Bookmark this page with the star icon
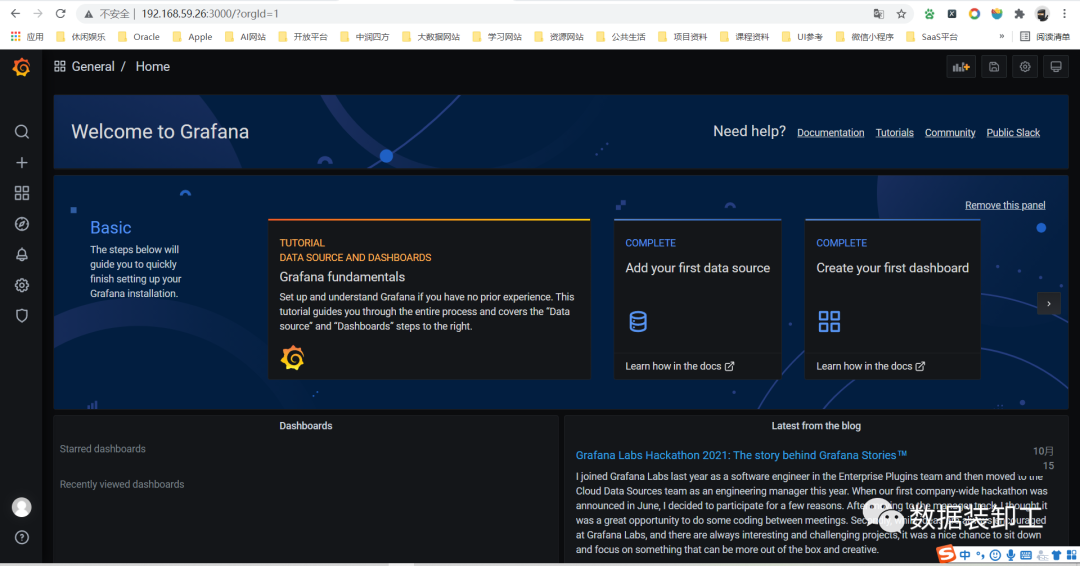This screenshot has height=566, width=1080. [x=901, y=14]
